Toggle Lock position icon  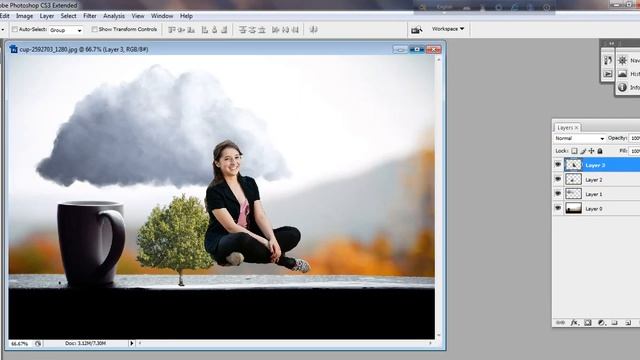591,151
